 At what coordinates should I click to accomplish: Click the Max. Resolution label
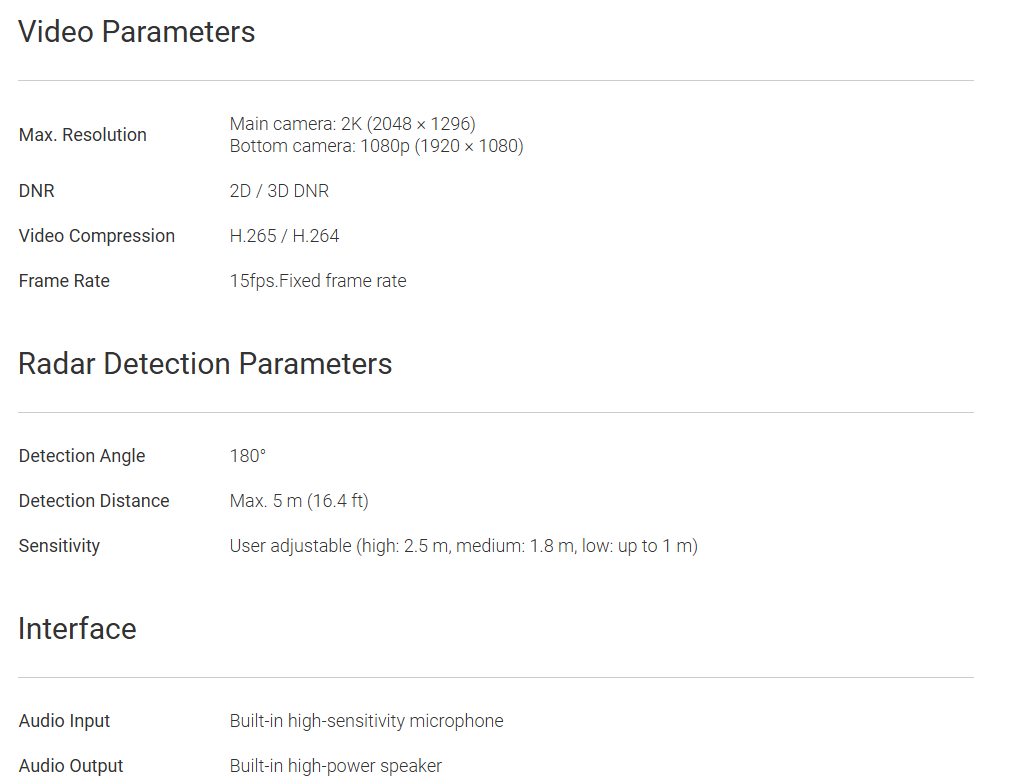point(83,135)
